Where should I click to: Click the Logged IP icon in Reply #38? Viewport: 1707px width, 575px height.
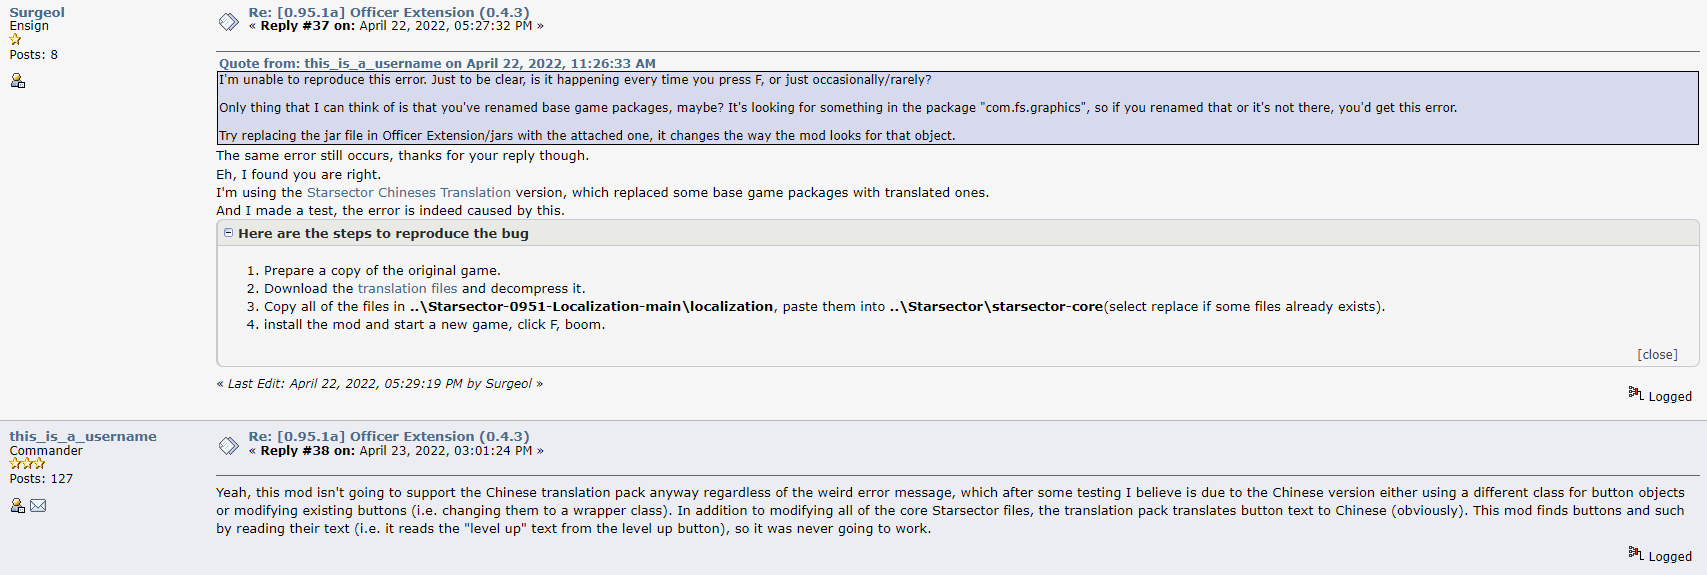coord(1636,553)
